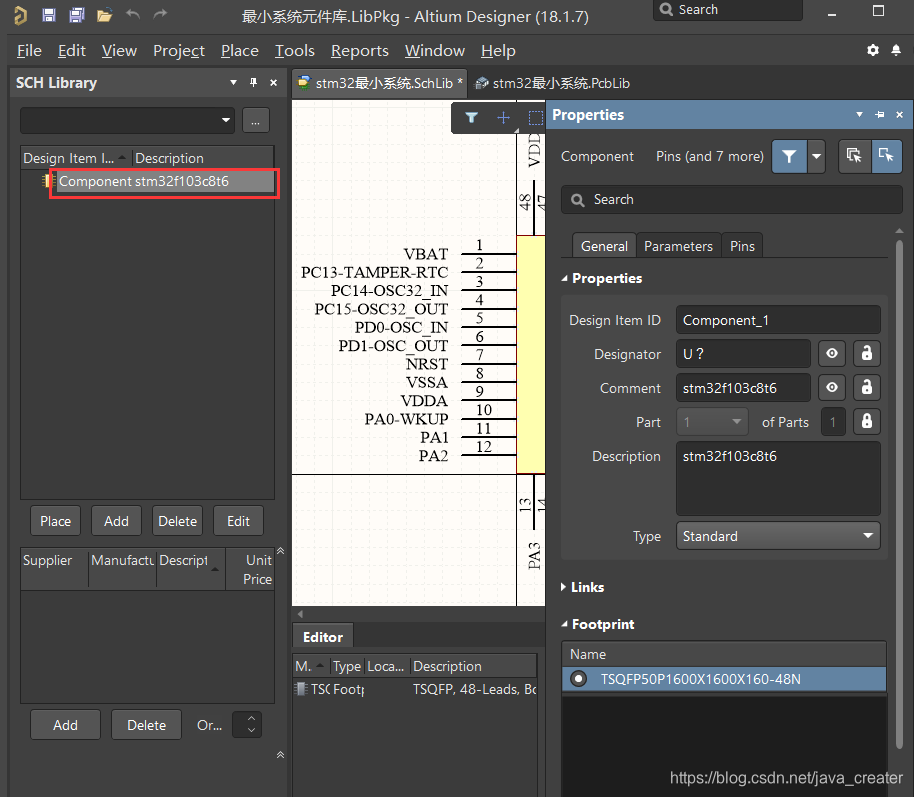Viewport: 914px width, 797px height.
Task: Toggle Designator visibility eye icon
Action: (832, 353)
